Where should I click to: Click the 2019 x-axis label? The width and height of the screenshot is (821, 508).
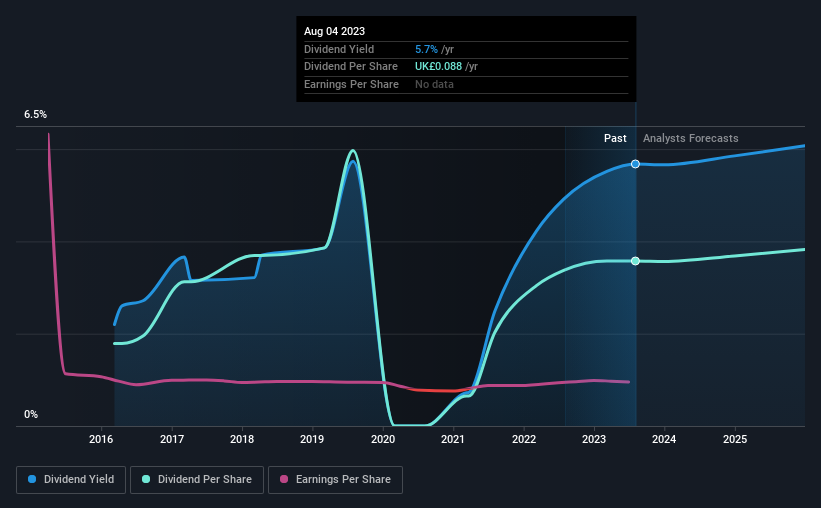tap(312, 439)
